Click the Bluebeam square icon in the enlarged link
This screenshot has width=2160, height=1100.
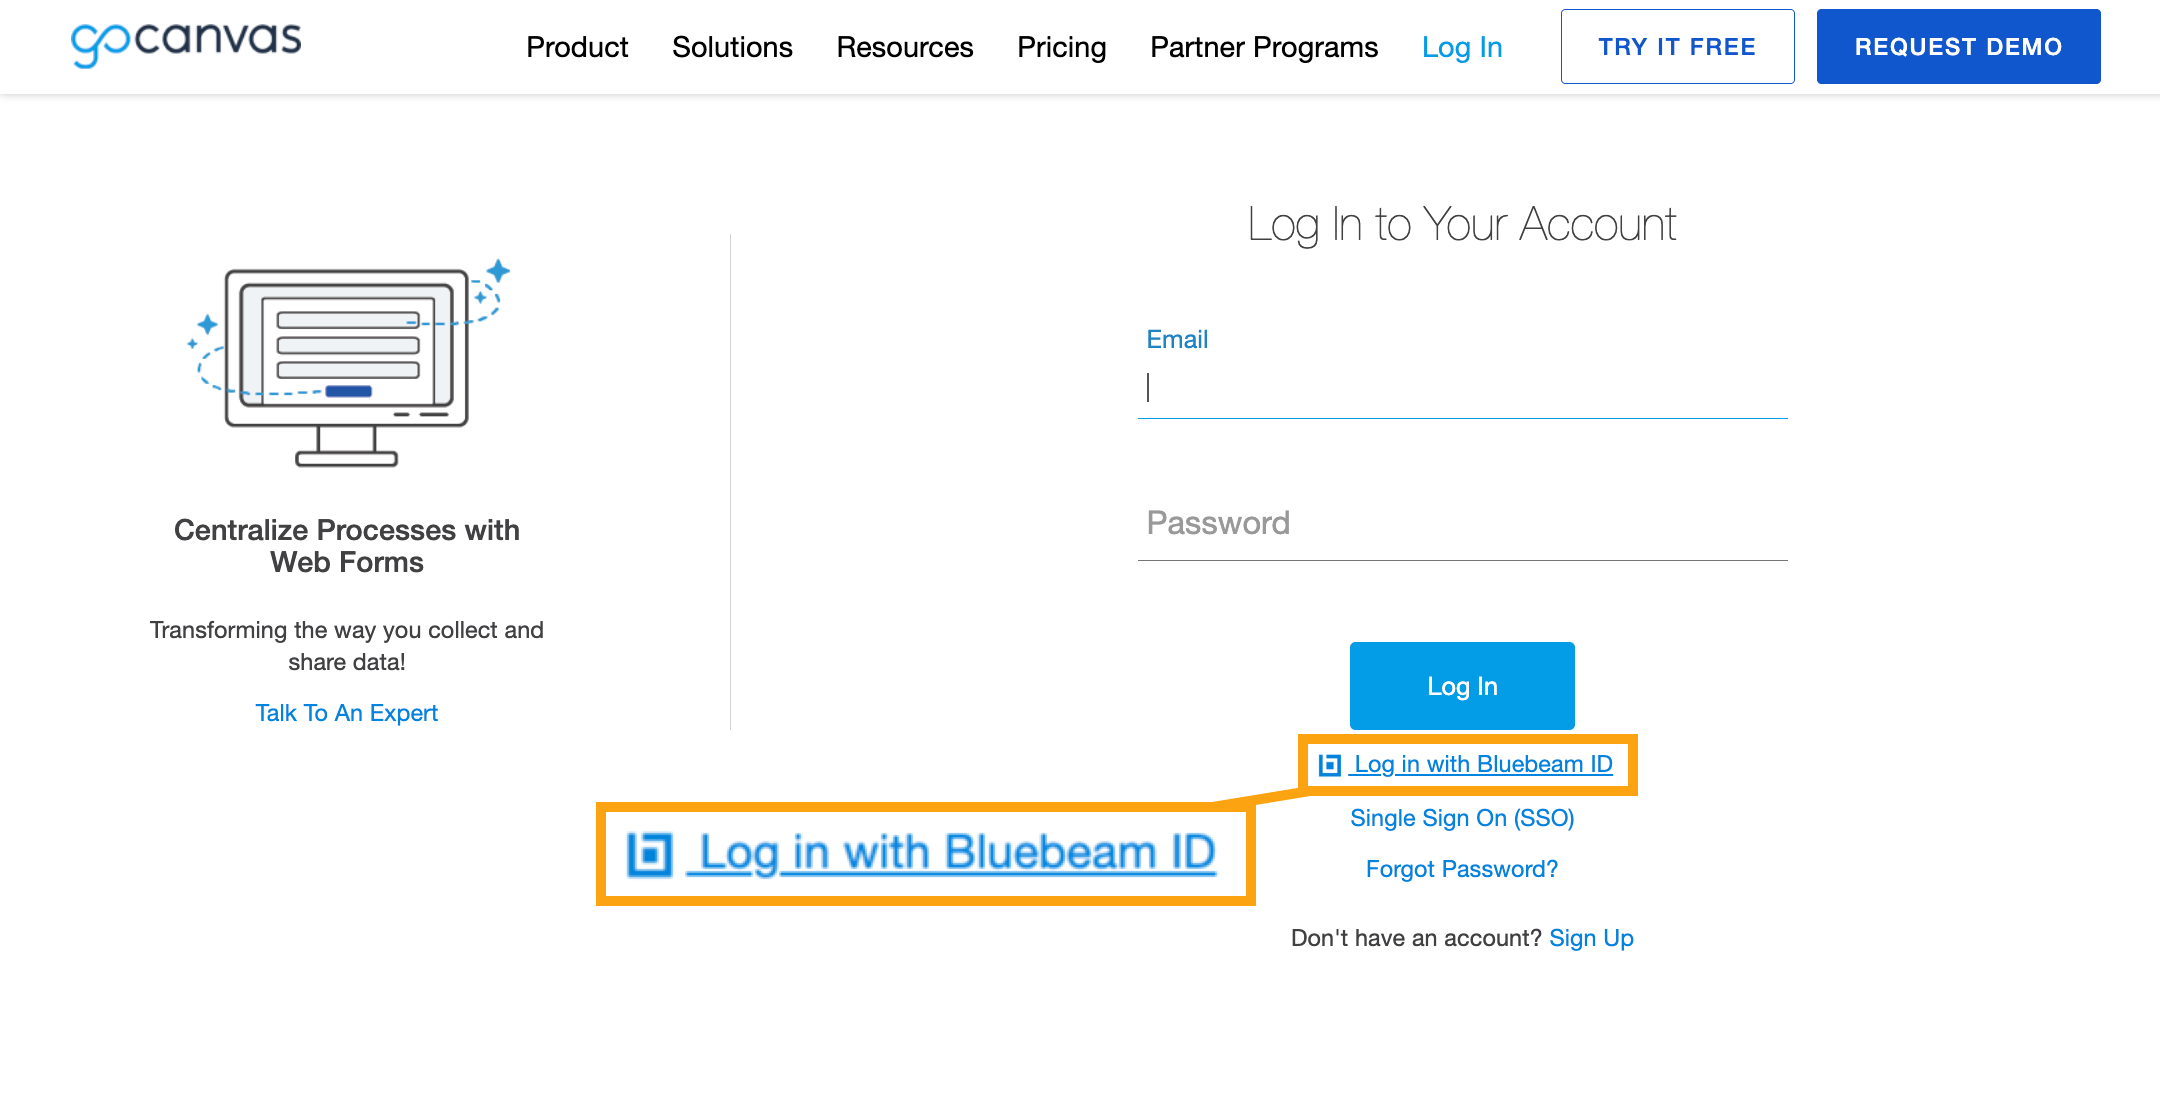[652, 853]
